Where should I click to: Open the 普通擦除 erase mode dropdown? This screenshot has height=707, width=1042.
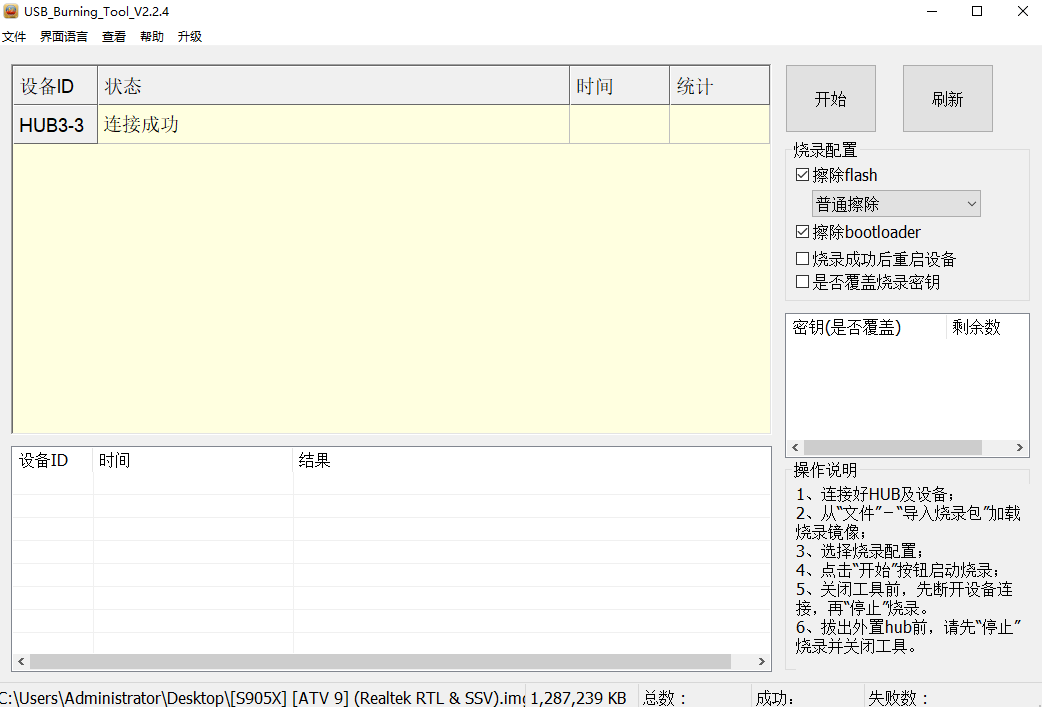(896, 204)
